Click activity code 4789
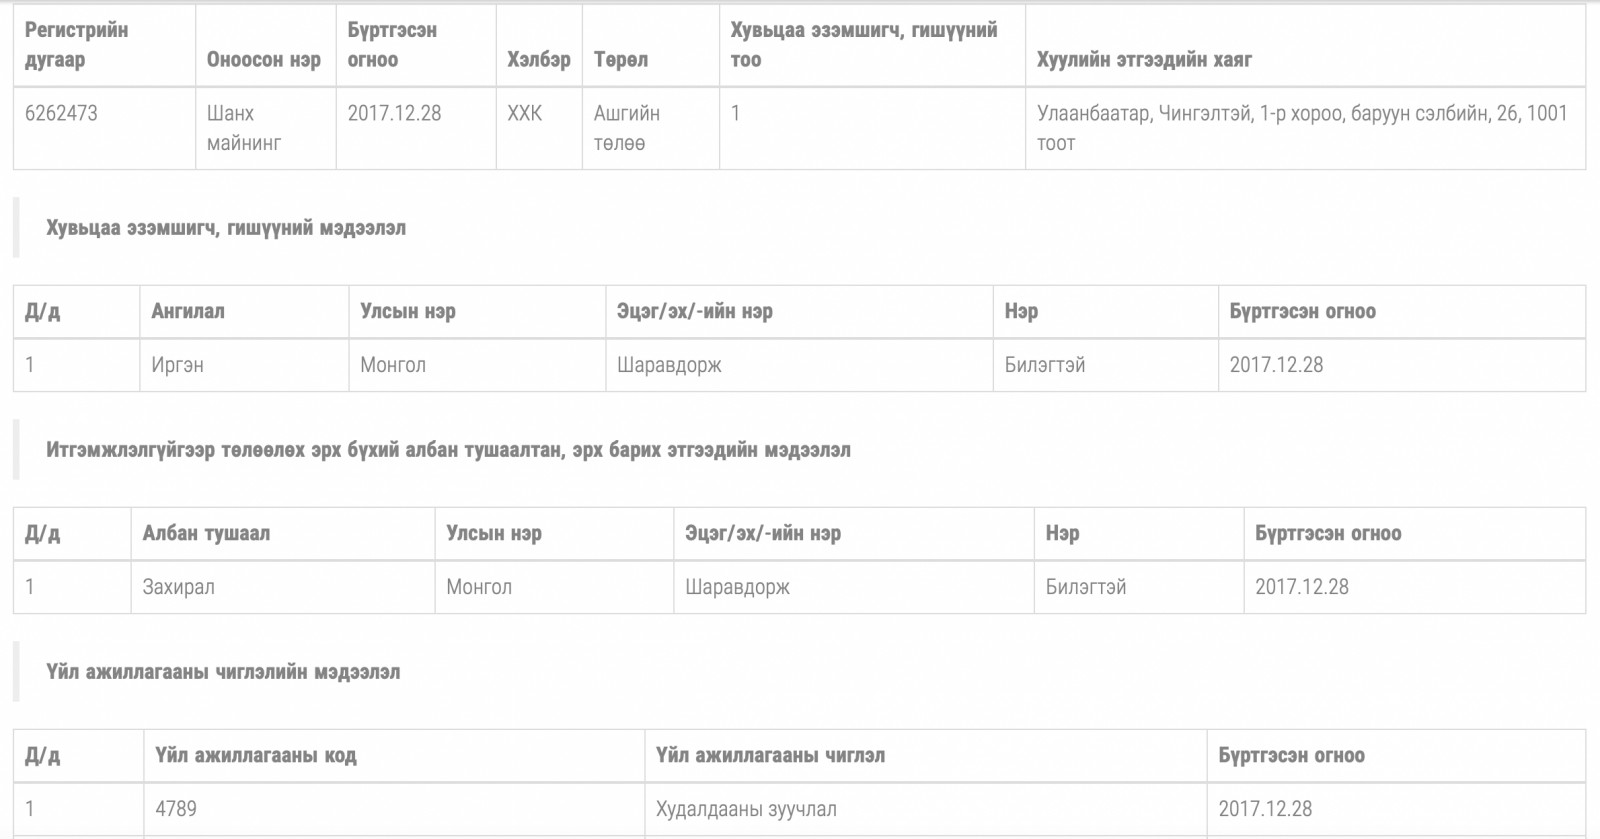Viewport: 1600px width, 839px height. (x=176, y=809)
